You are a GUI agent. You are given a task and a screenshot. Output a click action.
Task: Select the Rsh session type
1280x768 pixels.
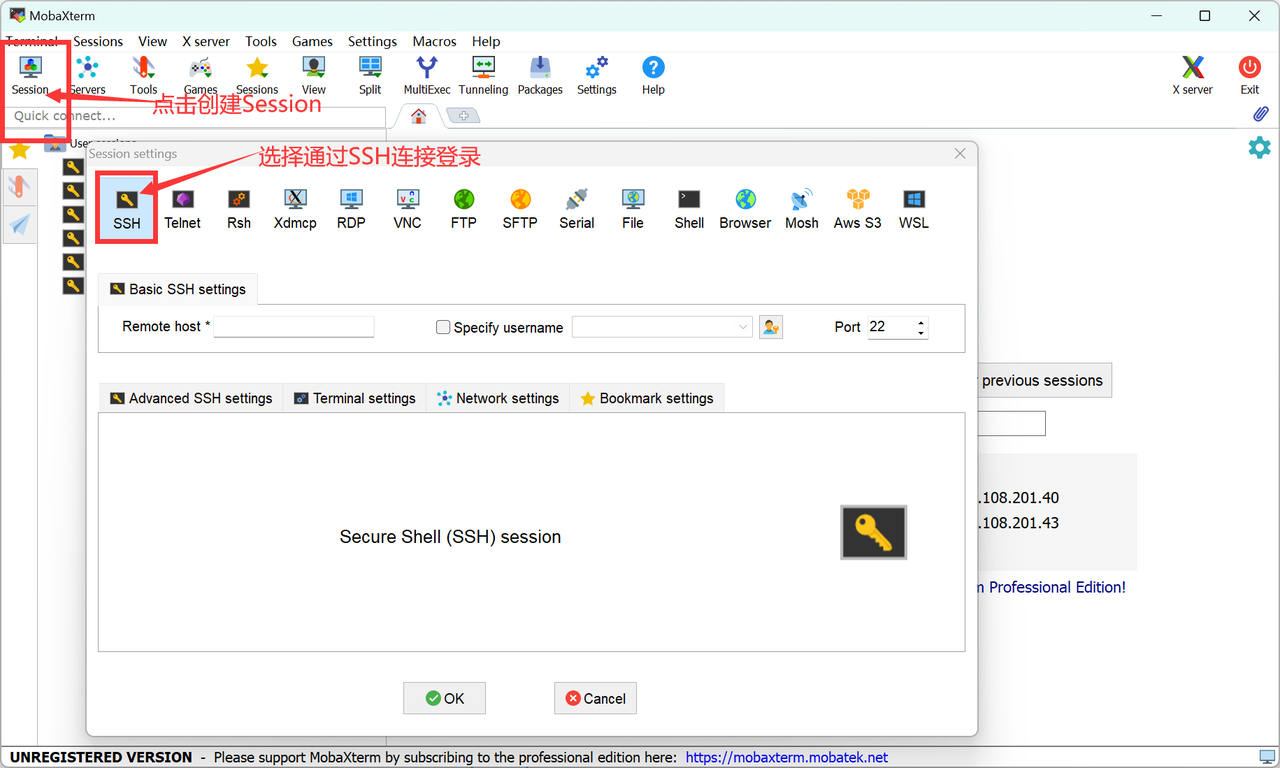tap(239, 209)
